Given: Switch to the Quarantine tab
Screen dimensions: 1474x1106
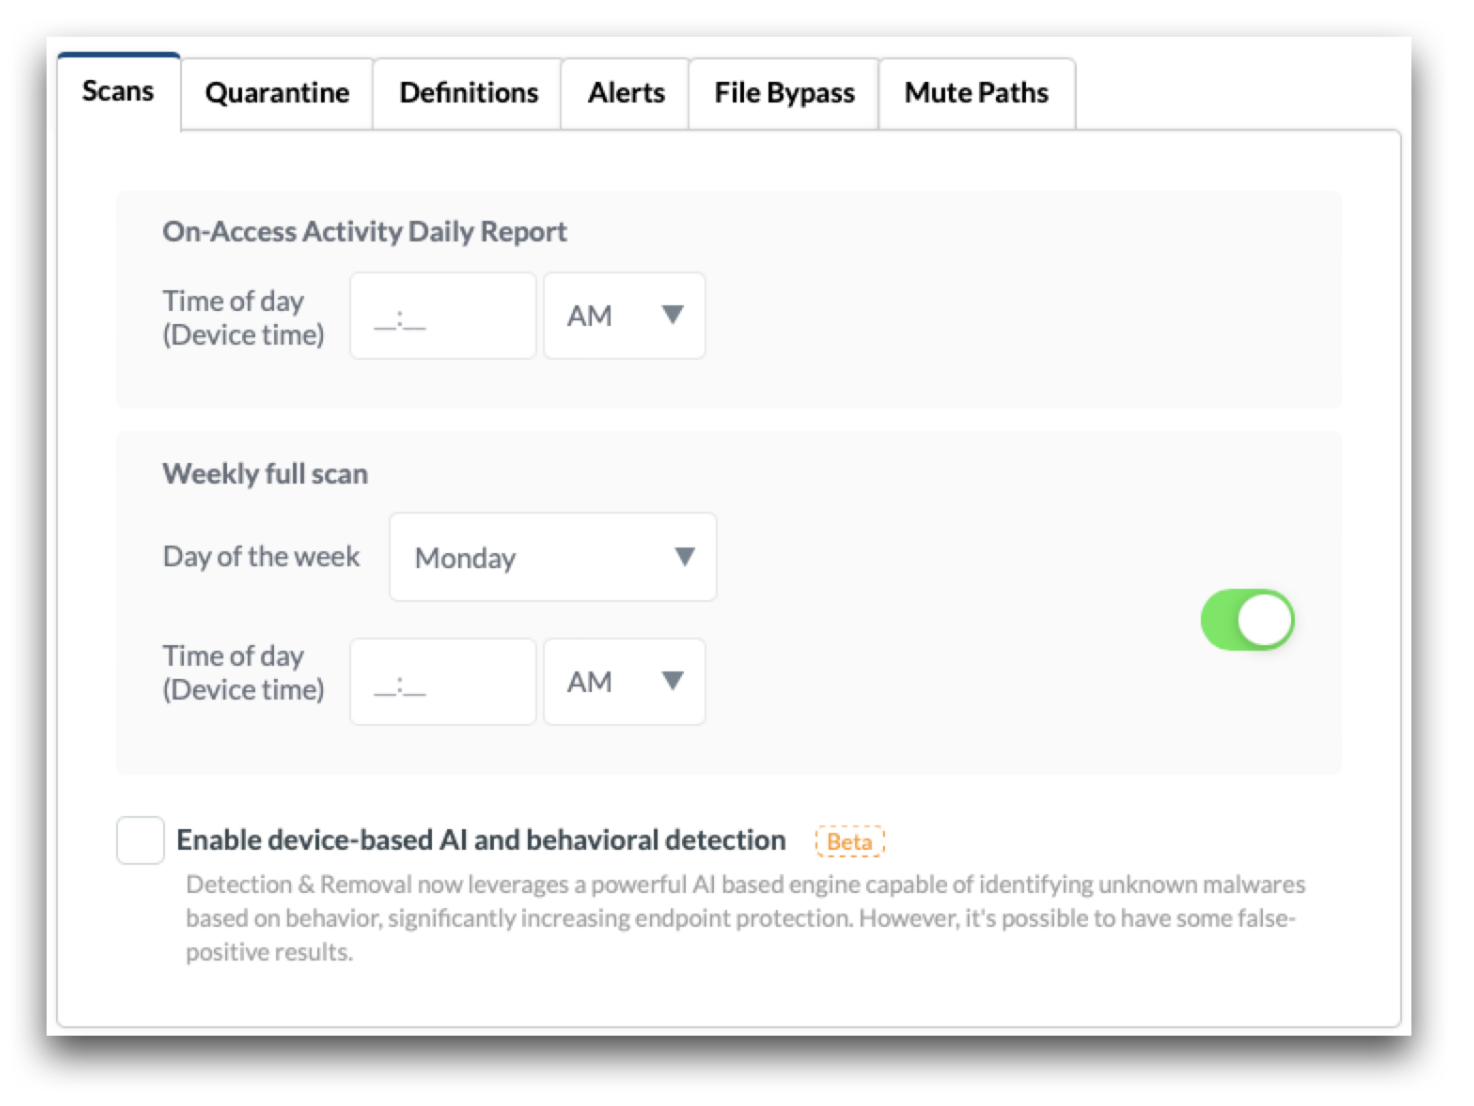Looking at the screenshot, I should [277, 93].
